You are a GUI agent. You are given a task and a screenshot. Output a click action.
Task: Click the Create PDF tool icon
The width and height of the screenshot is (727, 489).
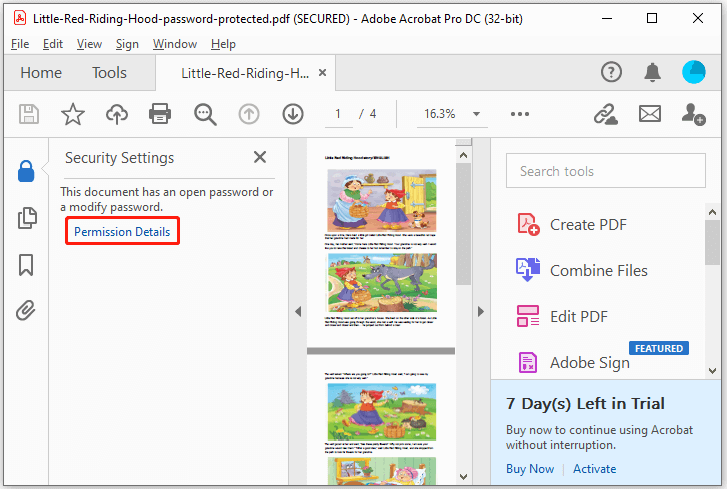pos(528,224)
